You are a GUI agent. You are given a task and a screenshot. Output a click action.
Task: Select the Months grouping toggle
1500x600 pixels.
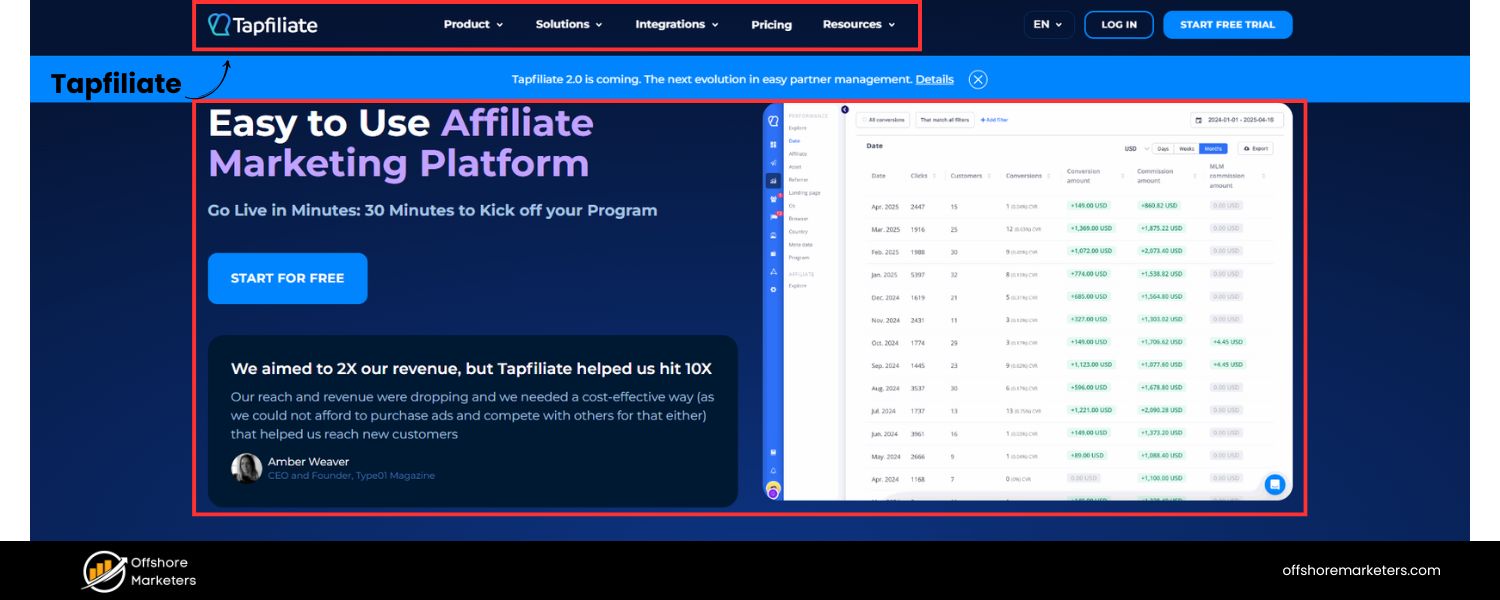[1213, 149]
